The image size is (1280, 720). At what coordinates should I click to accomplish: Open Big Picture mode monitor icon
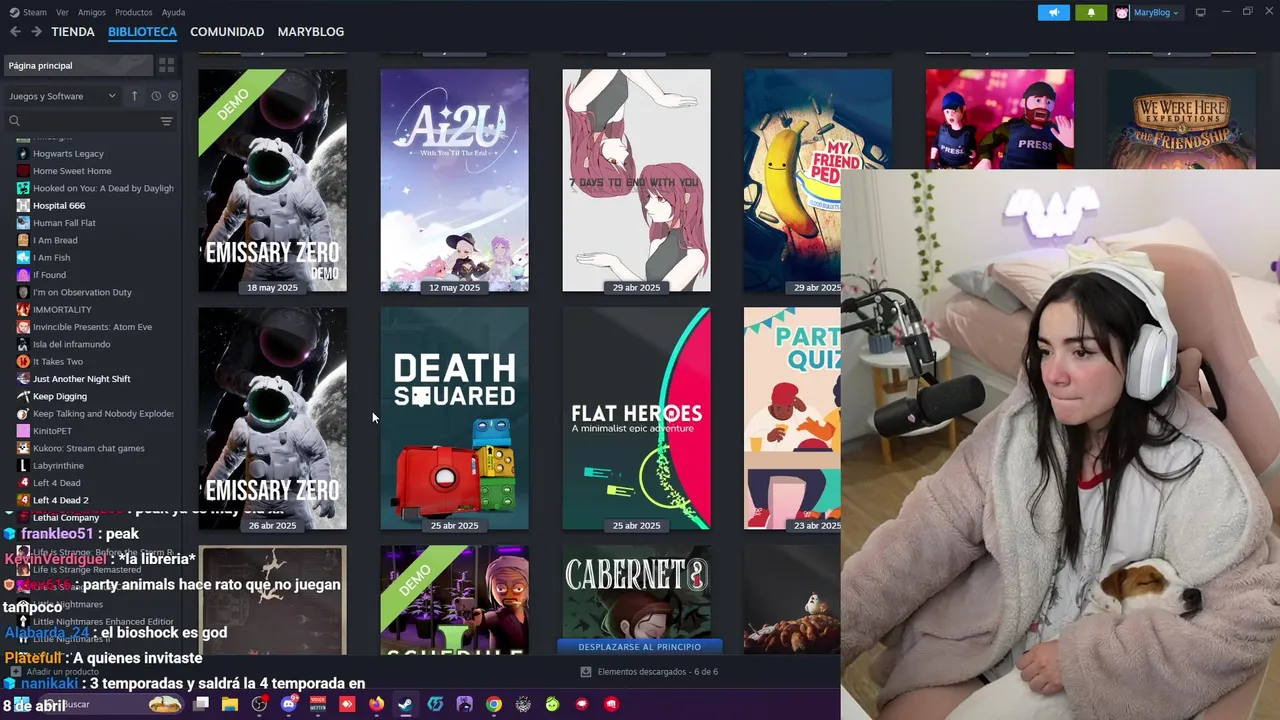pyautogui.click(x=1200, y=12)
